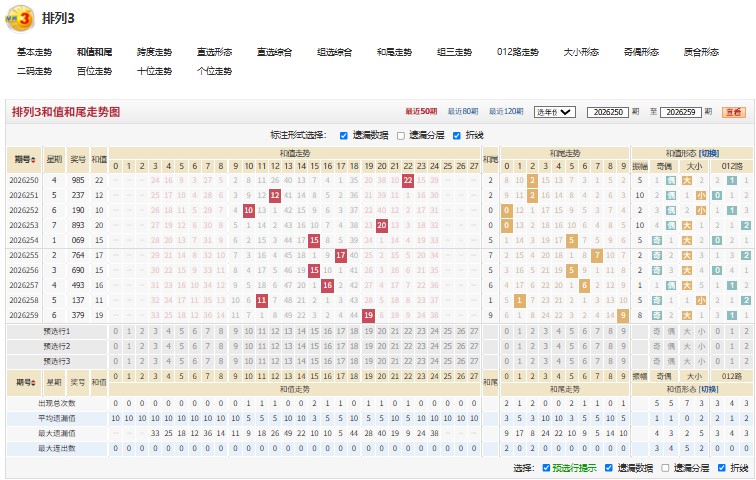Enable 遗漏分层 in 标注形式选择 row
The height and width of the screenshot is (480, 756).
pyautogui.click(x=401, y=135)
